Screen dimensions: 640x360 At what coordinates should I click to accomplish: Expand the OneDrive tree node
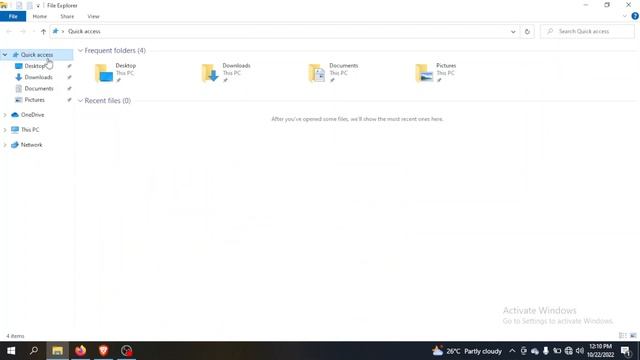5,115
